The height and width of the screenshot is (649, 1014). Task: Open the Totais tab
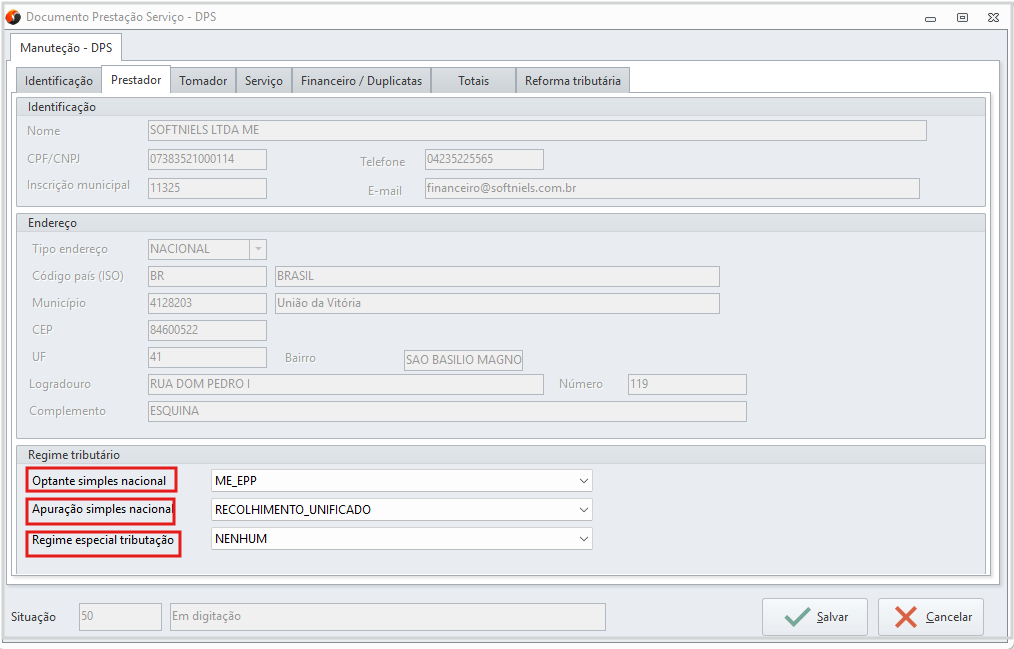[x=473, y=81]
